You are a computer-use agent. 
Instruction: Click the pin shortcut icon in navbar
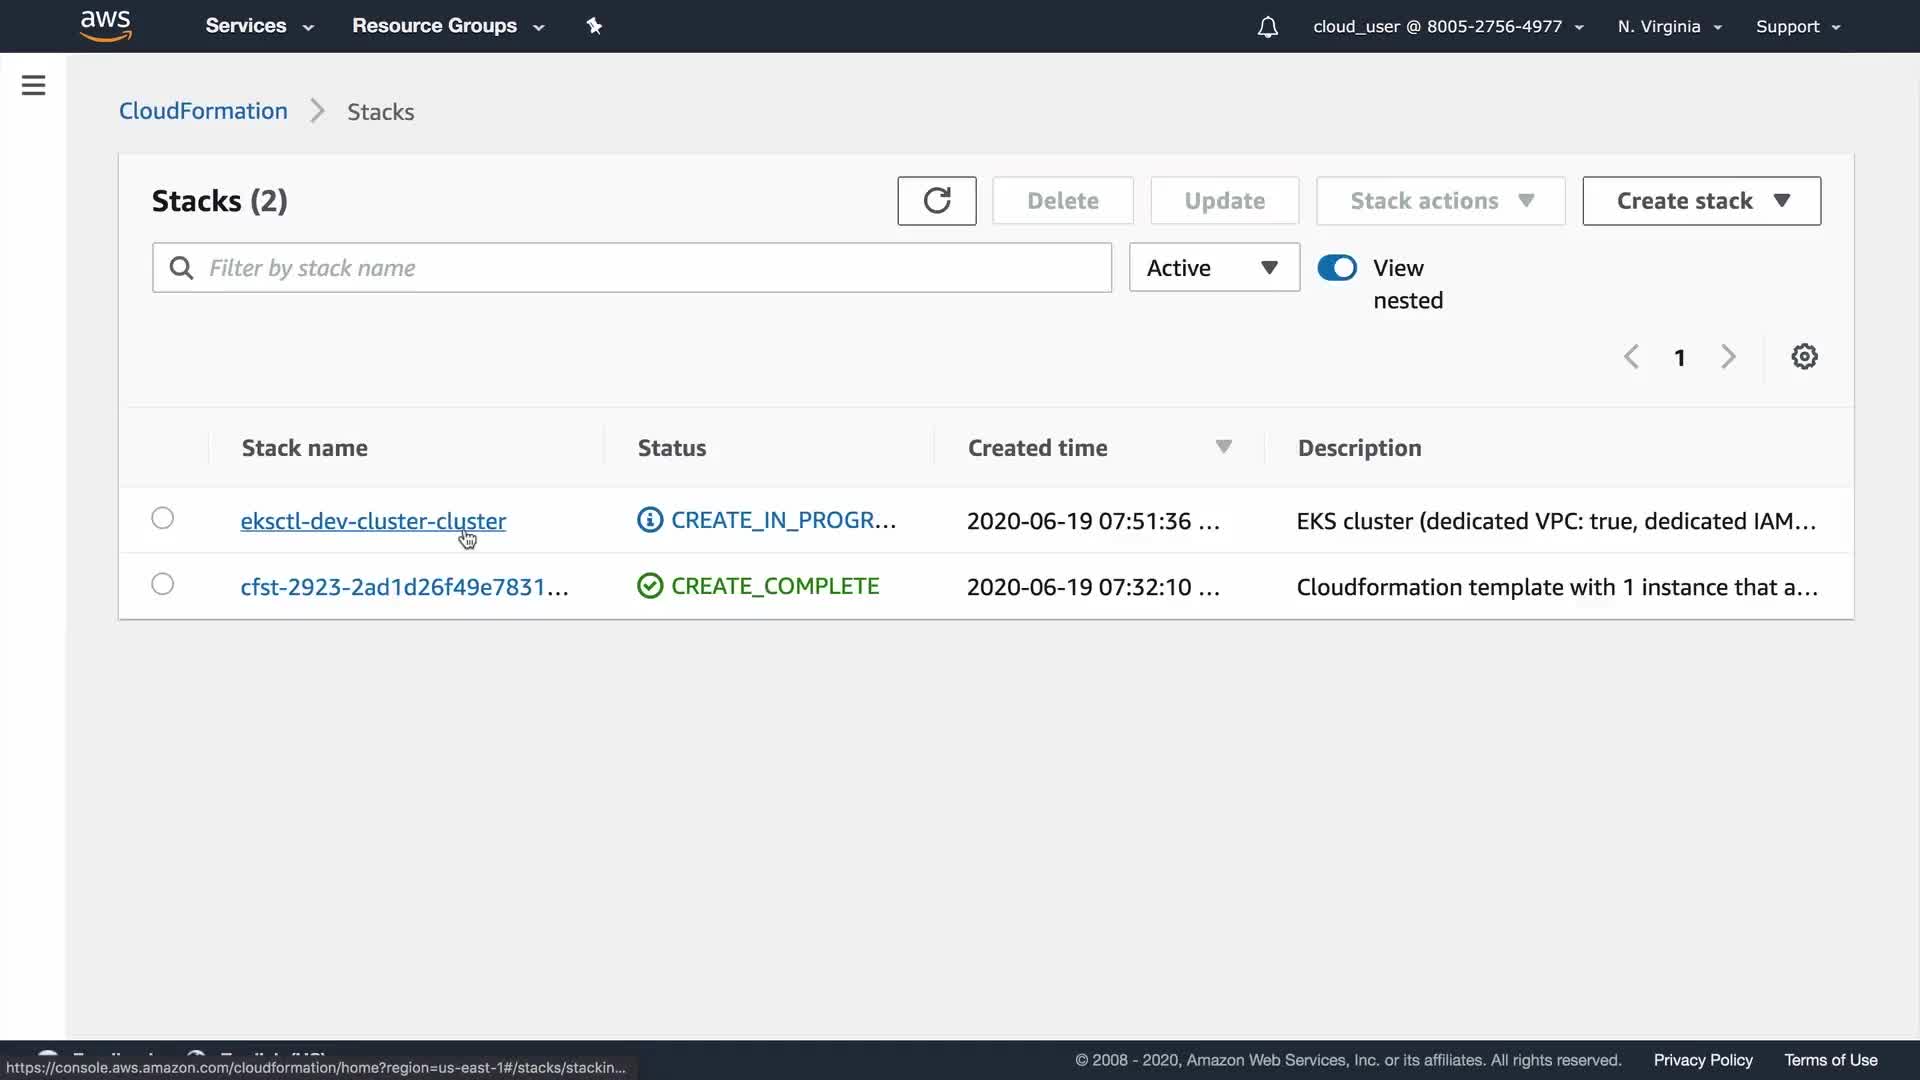(x=594, y=26)
